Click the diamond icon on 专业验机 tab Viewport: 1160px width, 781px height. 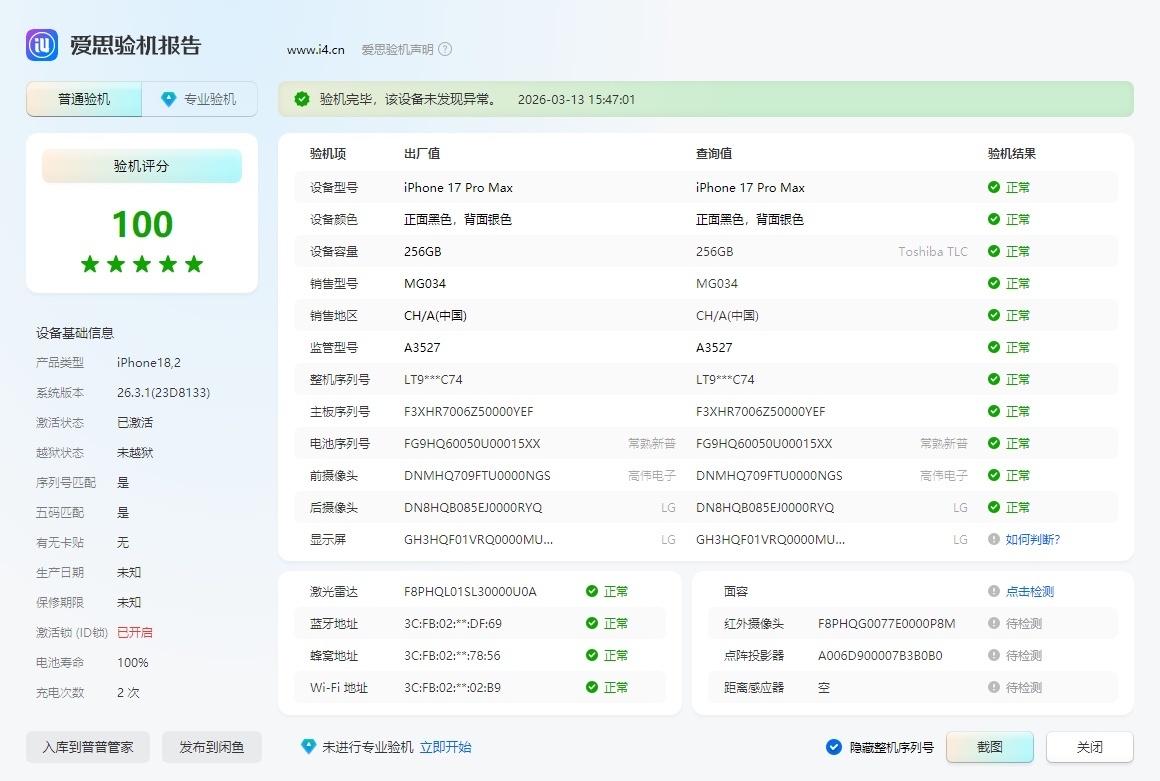168,99
